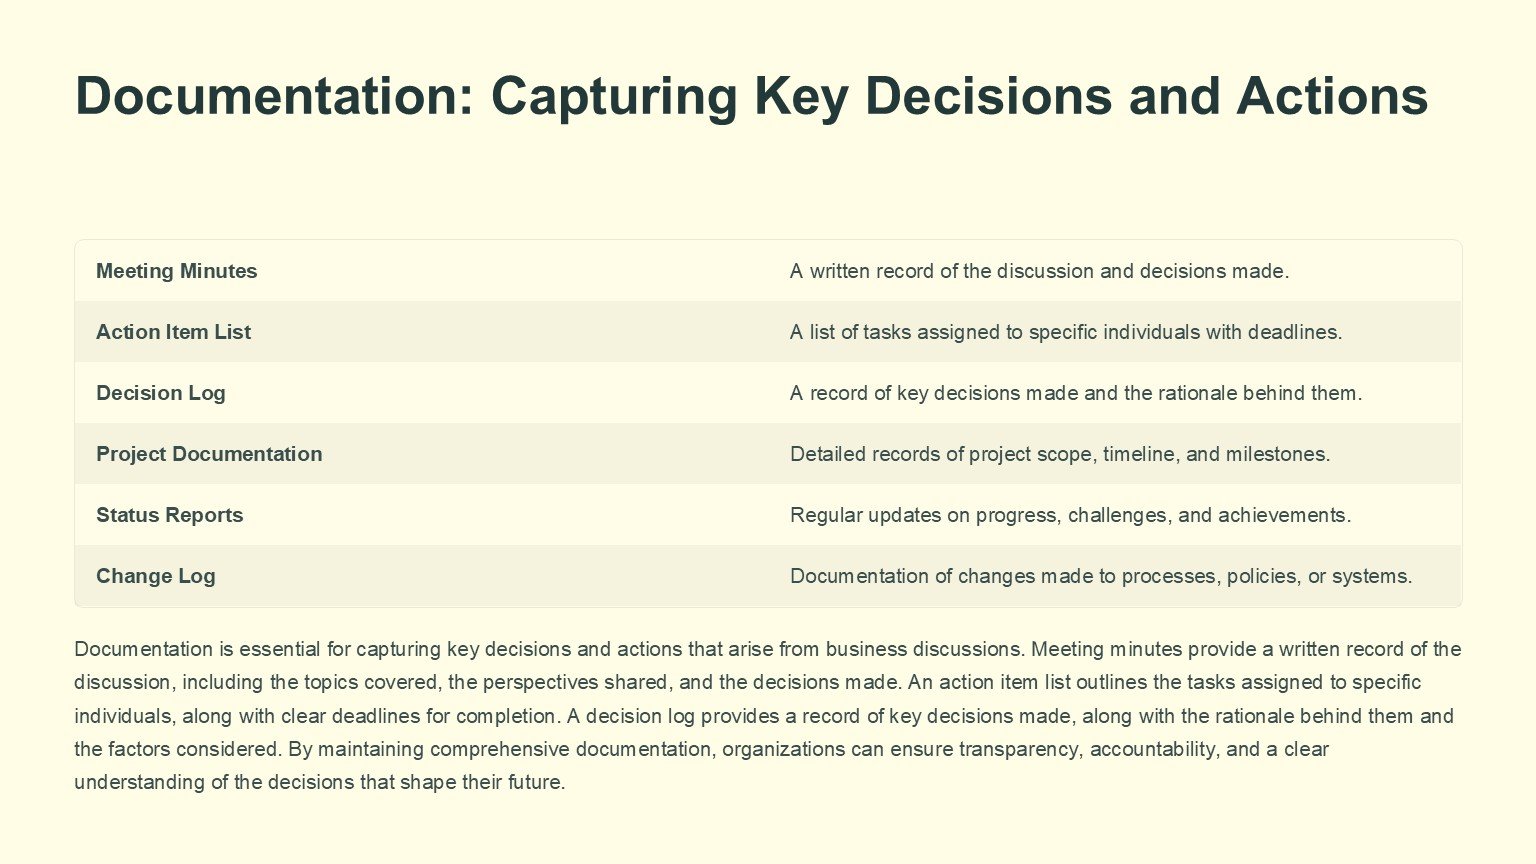Select the "Action Item List" table cell
Image resolution: width=1536 pixels, height=864 pixels.
[x=174, y=332]
